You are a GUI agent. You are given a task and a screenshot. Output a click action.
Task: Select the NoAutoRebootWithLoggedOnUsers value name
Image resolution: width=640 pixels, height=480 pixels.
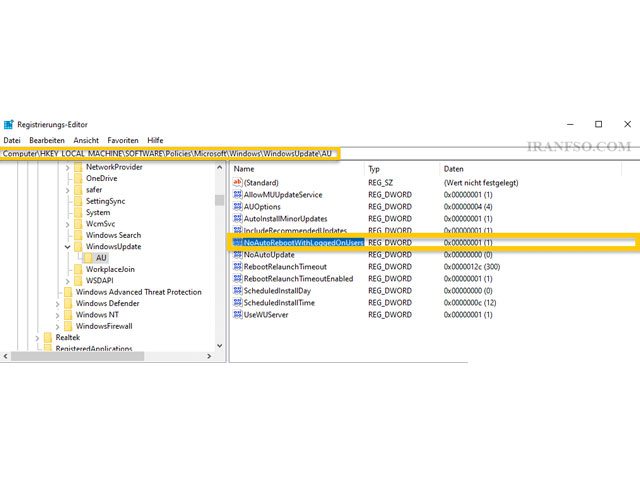click(303, 243)
